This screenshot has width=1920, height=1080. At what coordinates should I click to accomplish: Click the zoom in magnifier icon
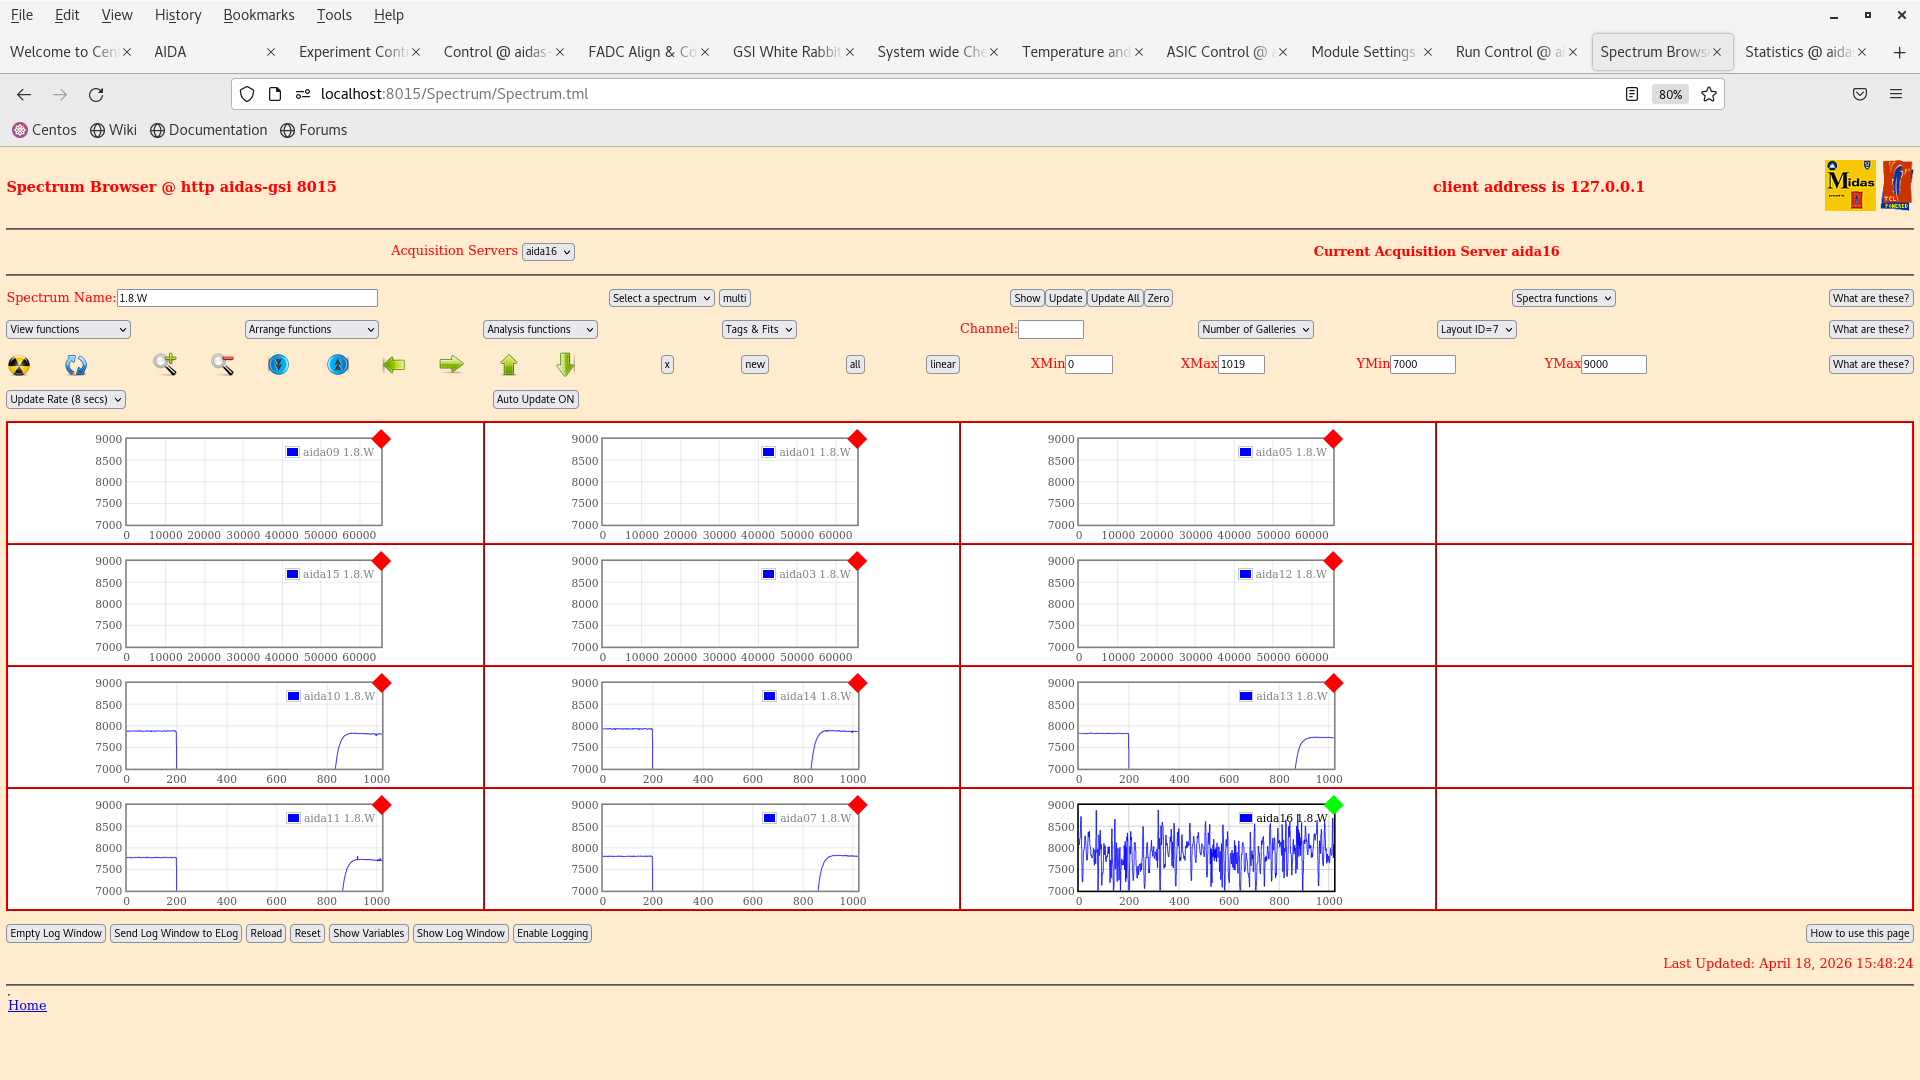pyautogui.click(x=165, y=364)
